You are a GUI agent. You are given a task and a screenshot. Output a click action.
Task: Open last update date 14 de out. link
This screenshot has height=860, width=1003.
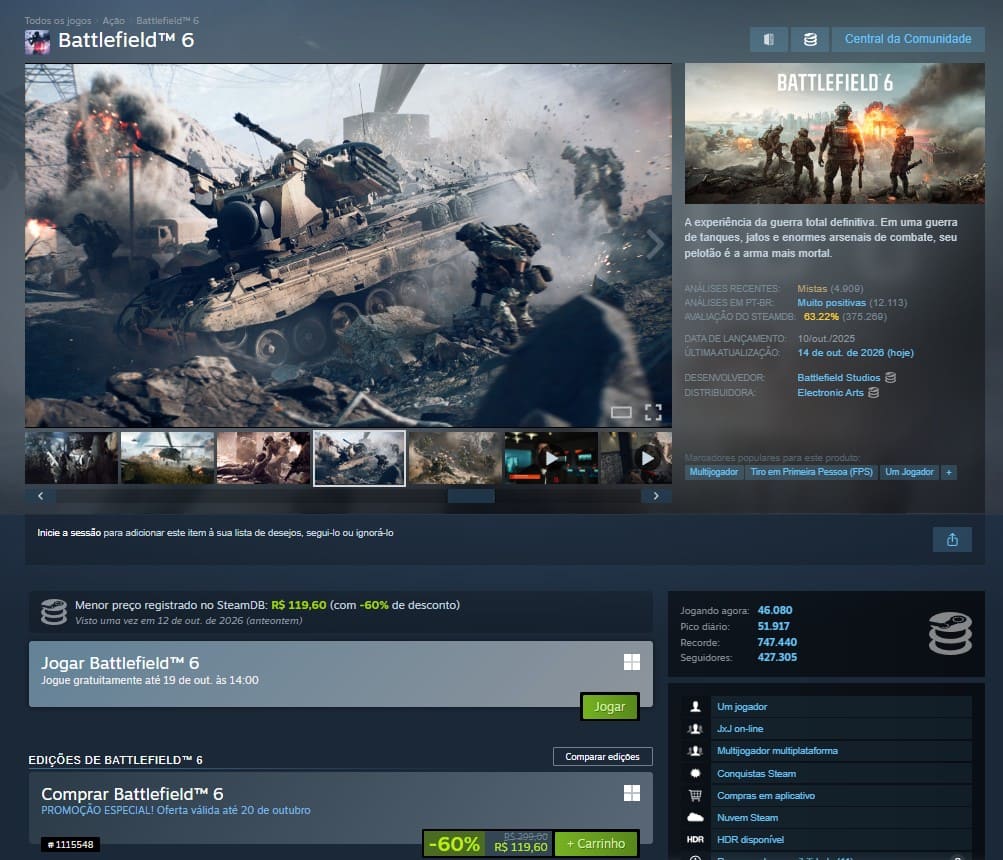click(x=855, y=353)
